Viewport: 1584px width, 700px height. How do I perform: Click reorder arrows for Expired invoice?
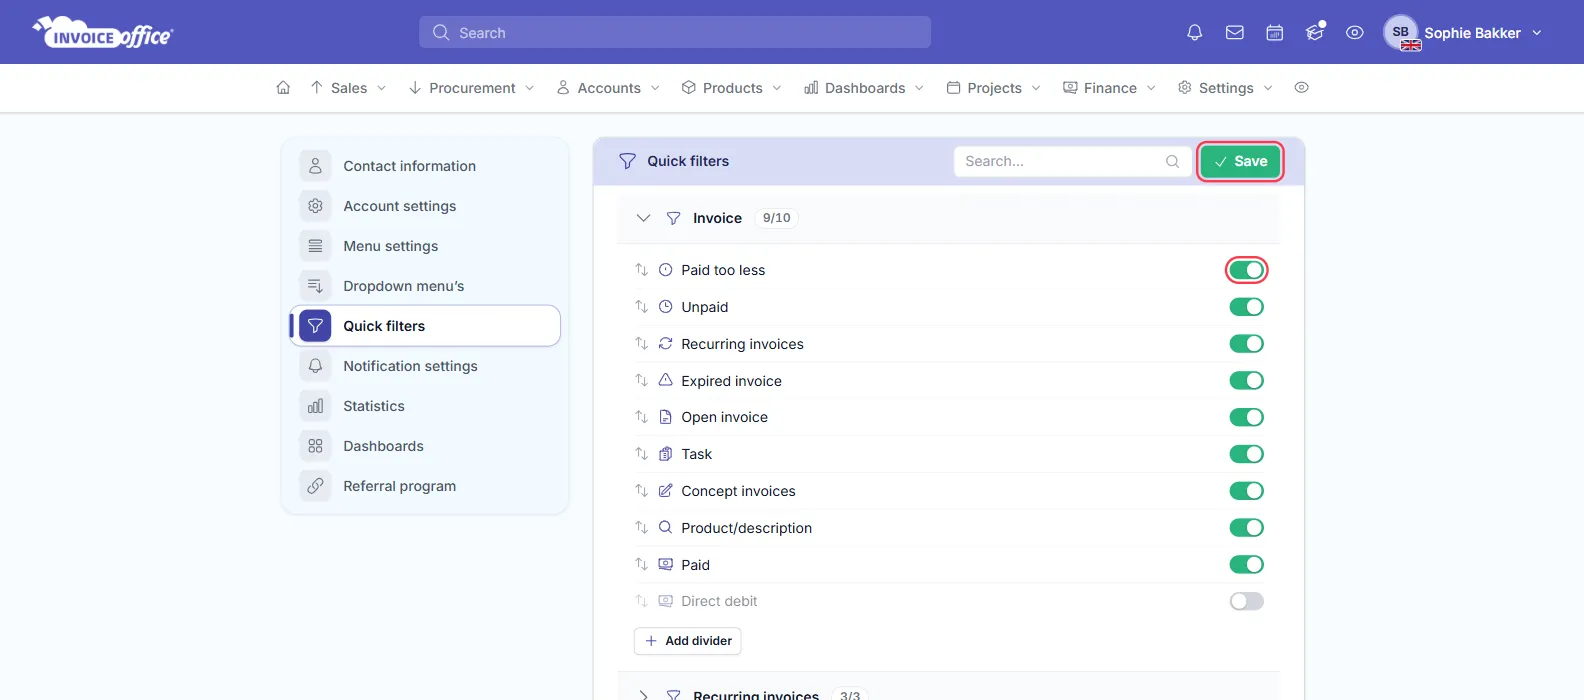pos(641,381)
